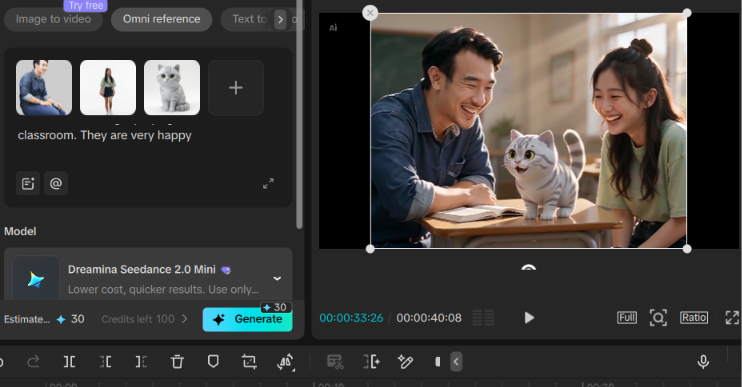Click the total duration 00:00:40:08
This screenshot has height=387, width=742.
429,318
